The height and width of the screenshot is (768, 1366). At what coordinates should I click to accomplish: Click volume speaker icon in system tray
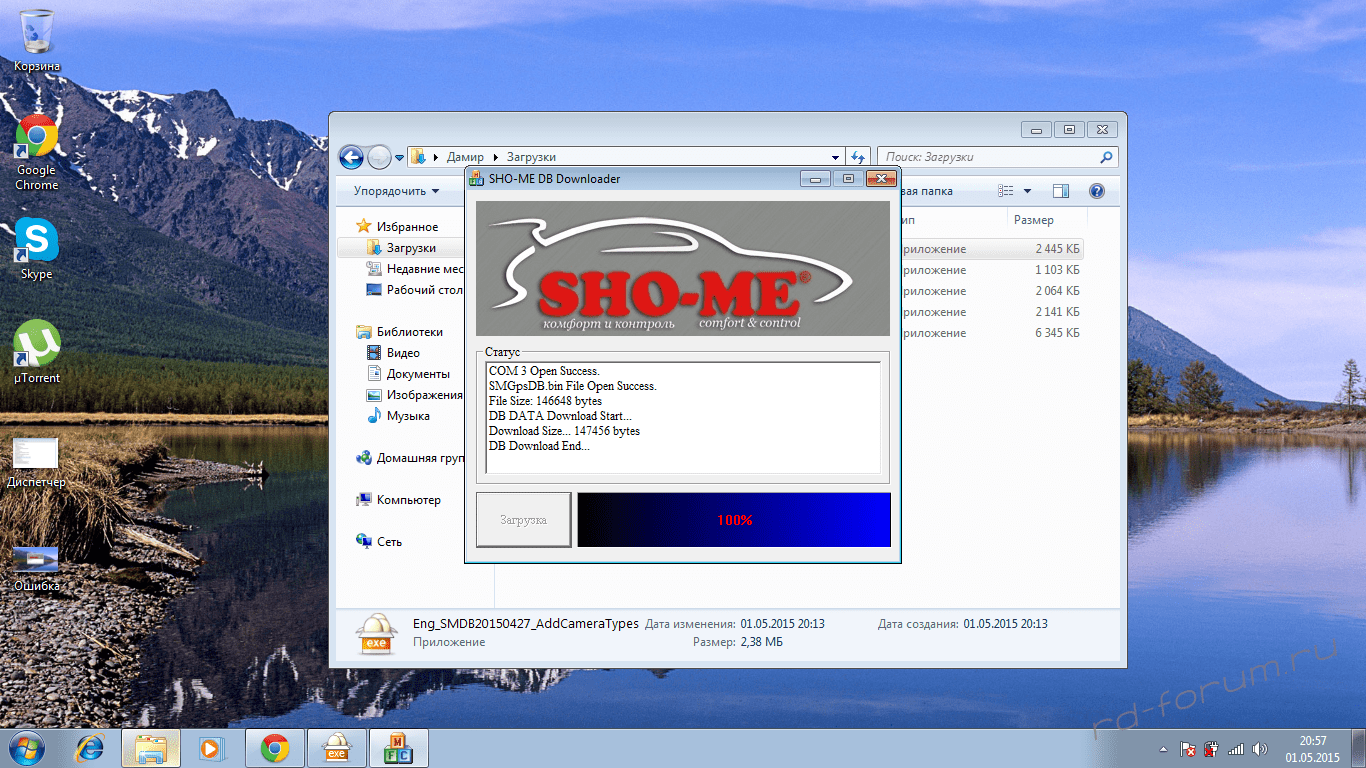coord(1259,748)
